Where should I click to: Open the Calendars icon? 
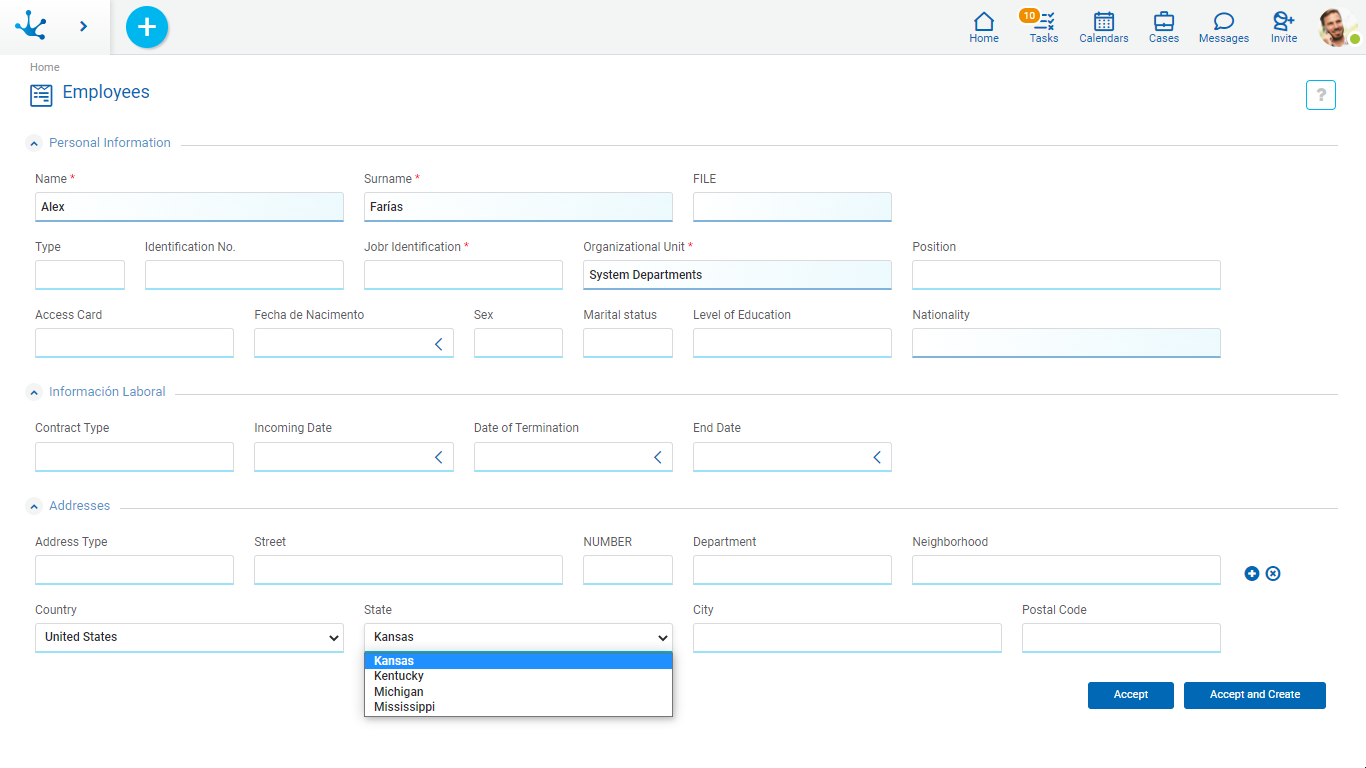1104,27
